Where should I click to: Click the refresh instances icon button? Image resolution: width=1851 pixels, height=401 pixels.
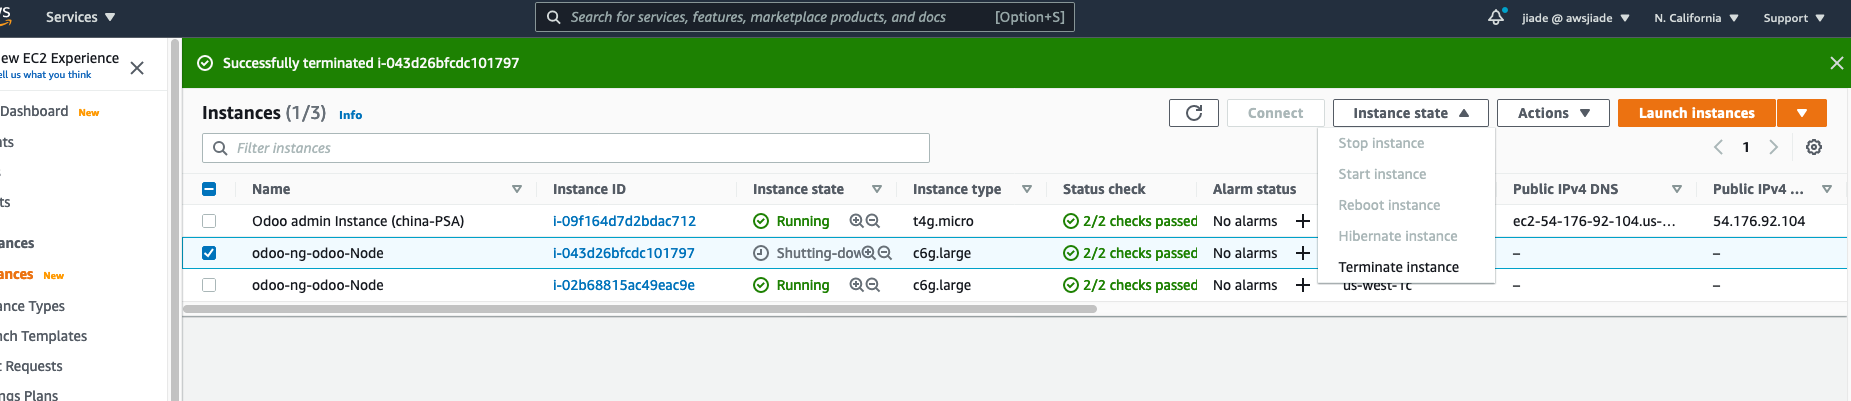(1193, 113)
